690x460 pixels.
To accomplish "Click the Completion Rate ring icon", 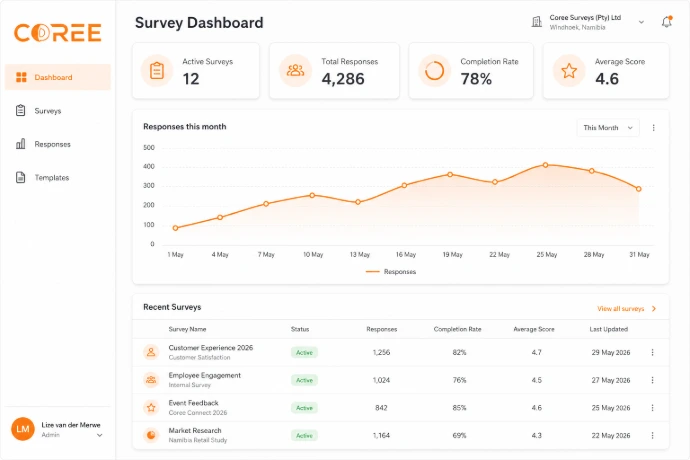I will pos(434,70).
